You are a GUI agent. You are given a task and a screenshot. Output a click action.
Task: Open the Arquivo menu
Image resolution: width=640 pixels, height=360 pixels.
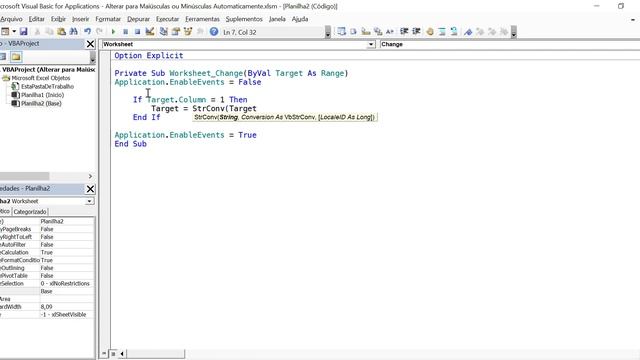11,19
